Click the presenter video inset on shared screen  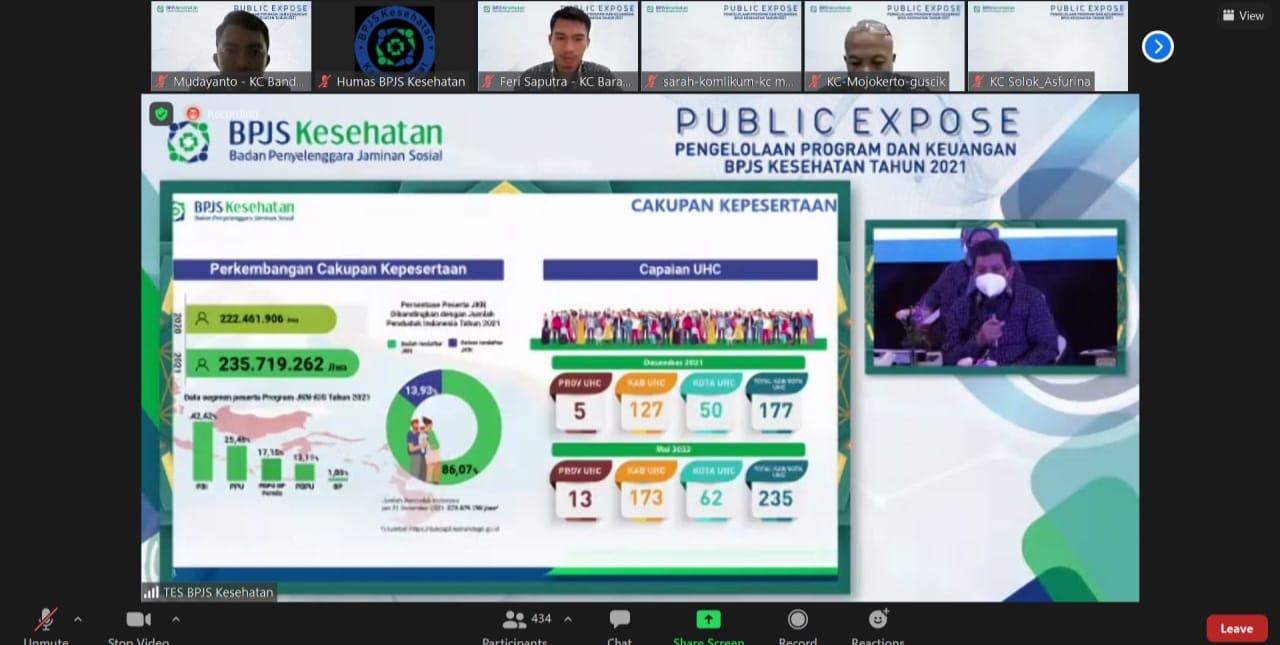(995, 297)
